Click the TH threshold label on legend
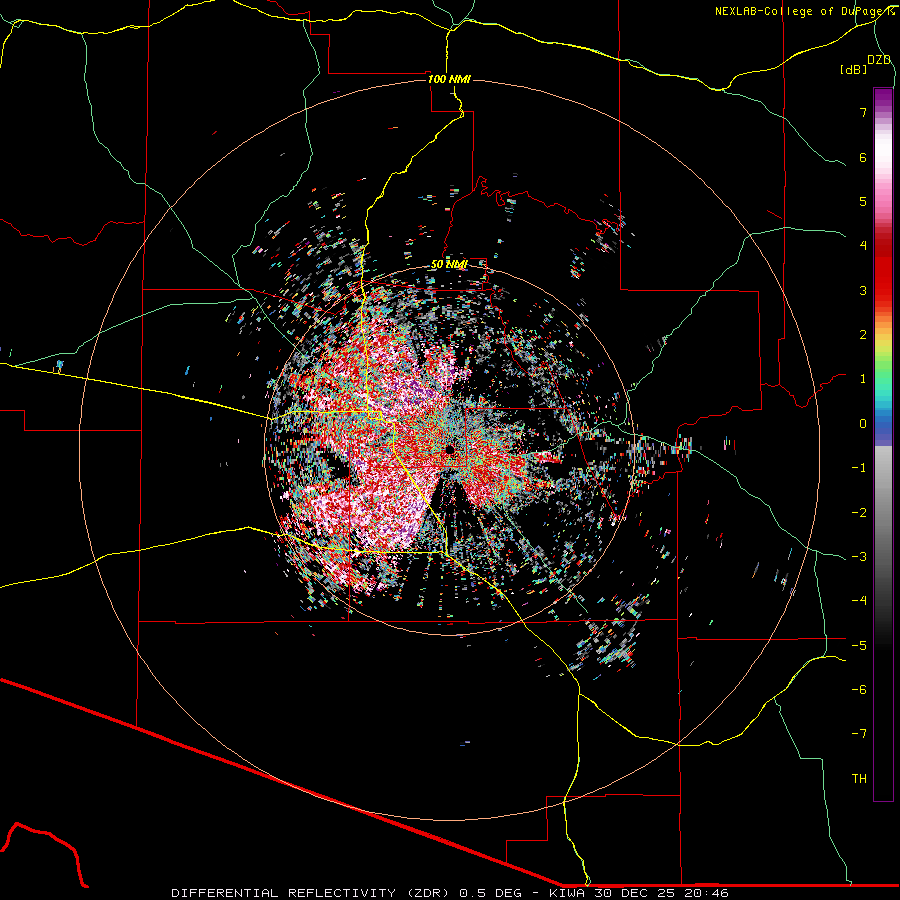This screenshot has height=900, width=900. click(x=859, y=779)
